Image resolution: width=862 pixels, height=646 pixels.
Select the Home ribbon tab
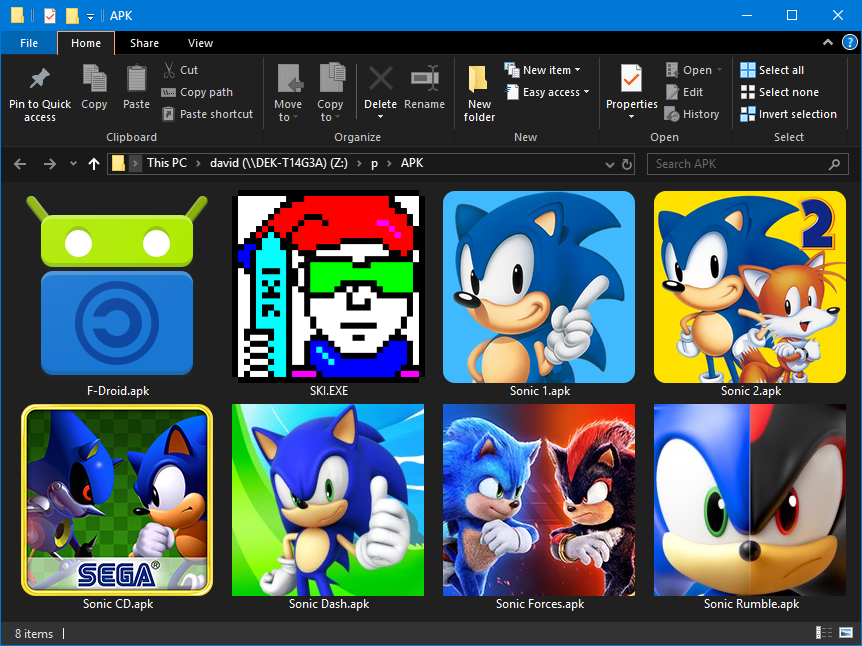pyautogui.click(x=86, y=43)
